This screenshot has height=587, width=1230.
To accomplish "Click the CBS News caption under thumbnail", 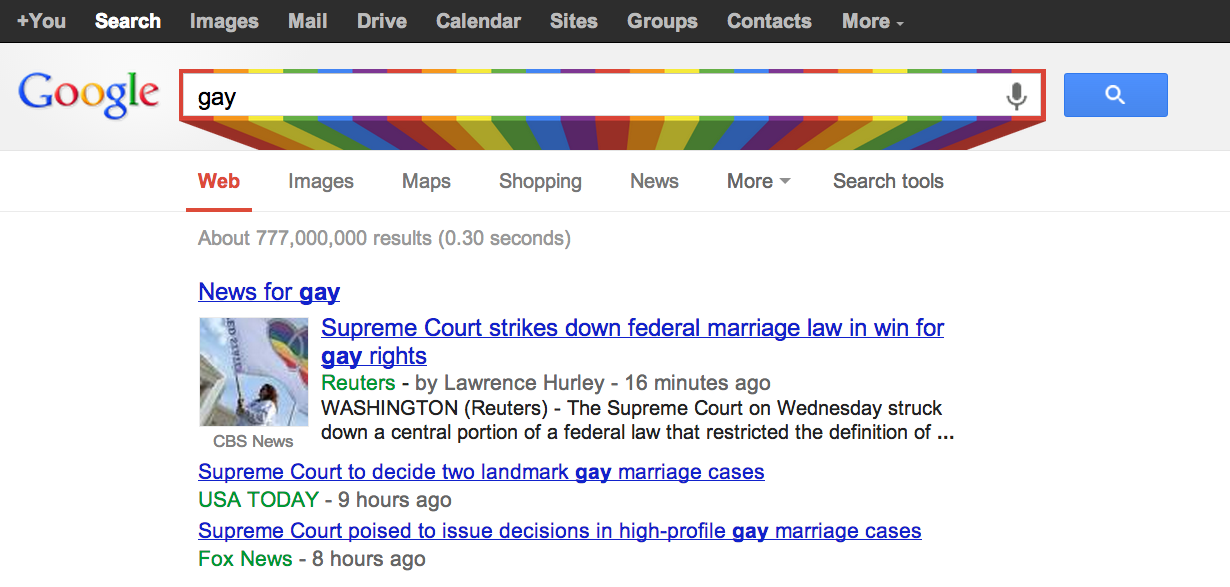I will tap(254, 441).
